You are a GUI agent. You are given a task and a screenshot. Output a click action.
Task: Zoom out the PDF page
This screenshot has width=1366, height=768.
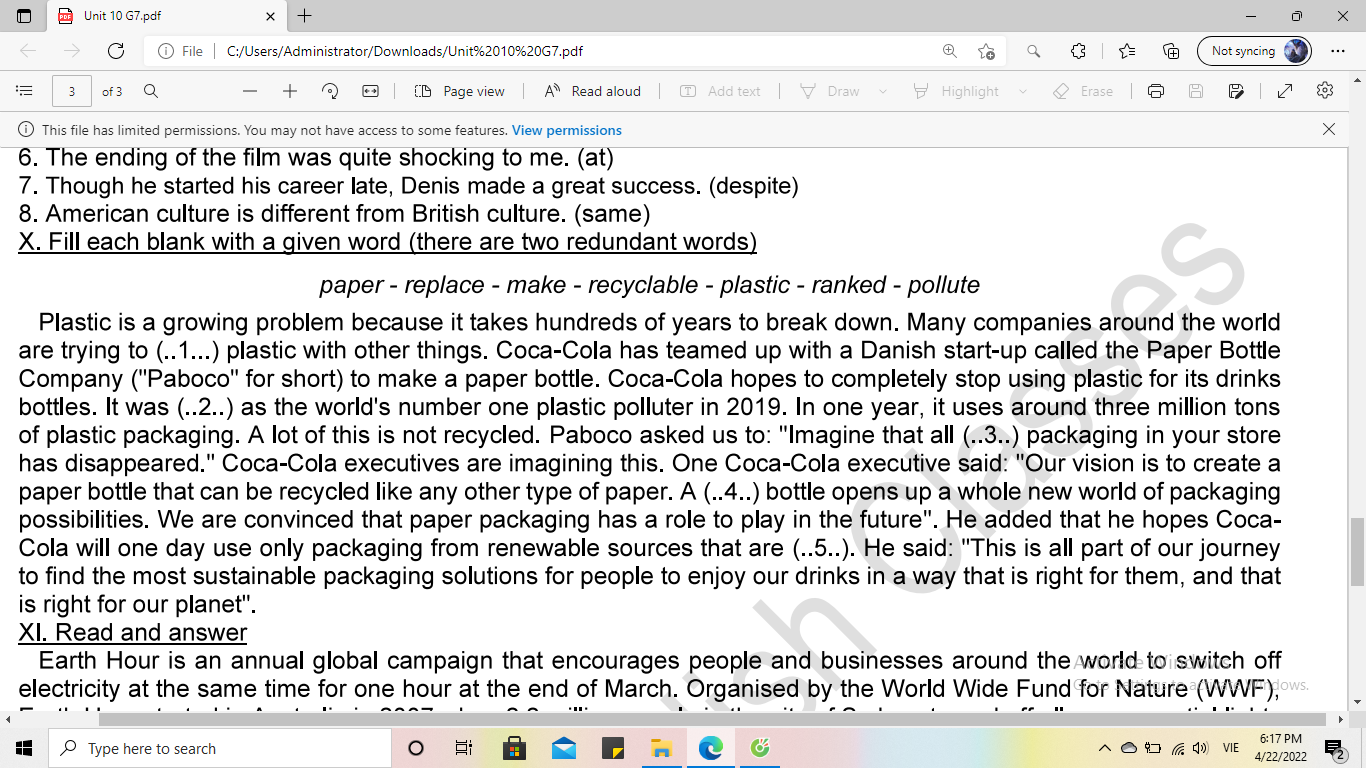click(x=250, y=91)
